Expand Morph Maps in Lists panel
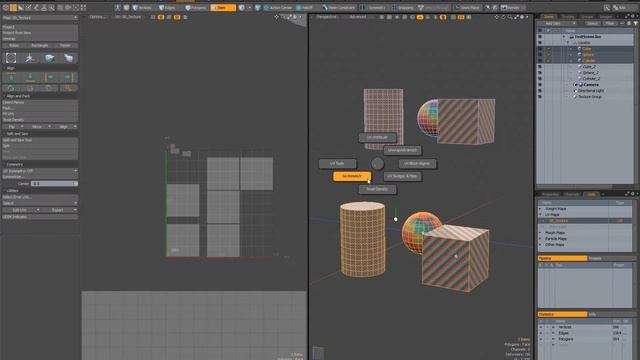 [x=540, y=233]
